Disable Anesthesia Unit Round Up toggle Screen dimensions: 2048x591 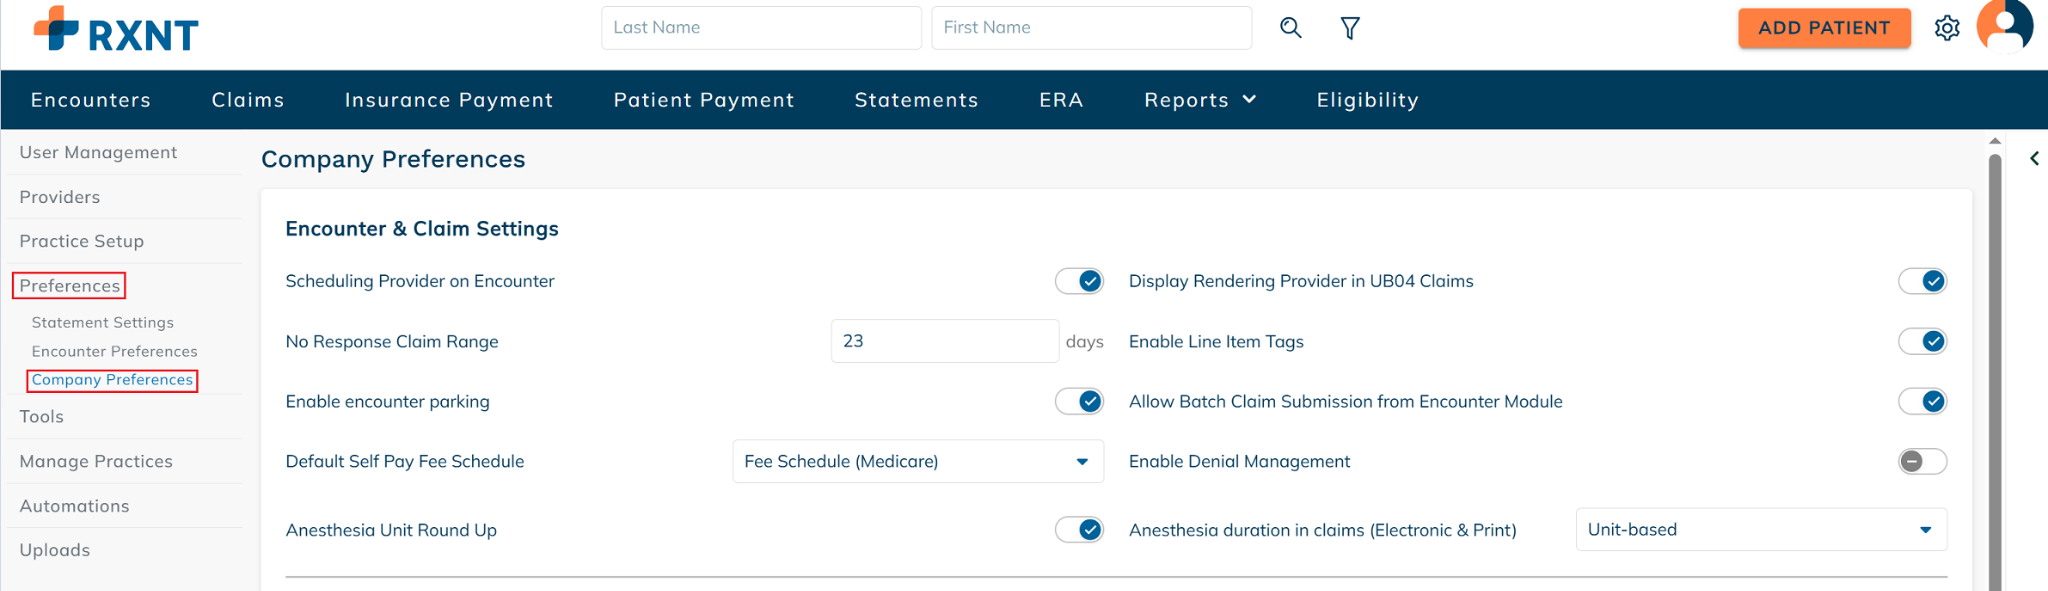(x=1079, y=530)
